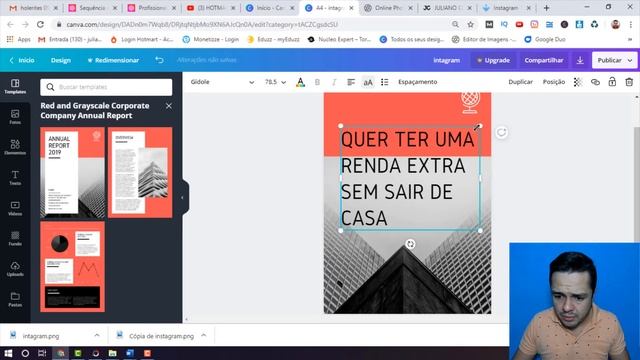The image size is (640, 360).
Task: Open the font size 78.5 dropdown
Action: coord(275,82)
